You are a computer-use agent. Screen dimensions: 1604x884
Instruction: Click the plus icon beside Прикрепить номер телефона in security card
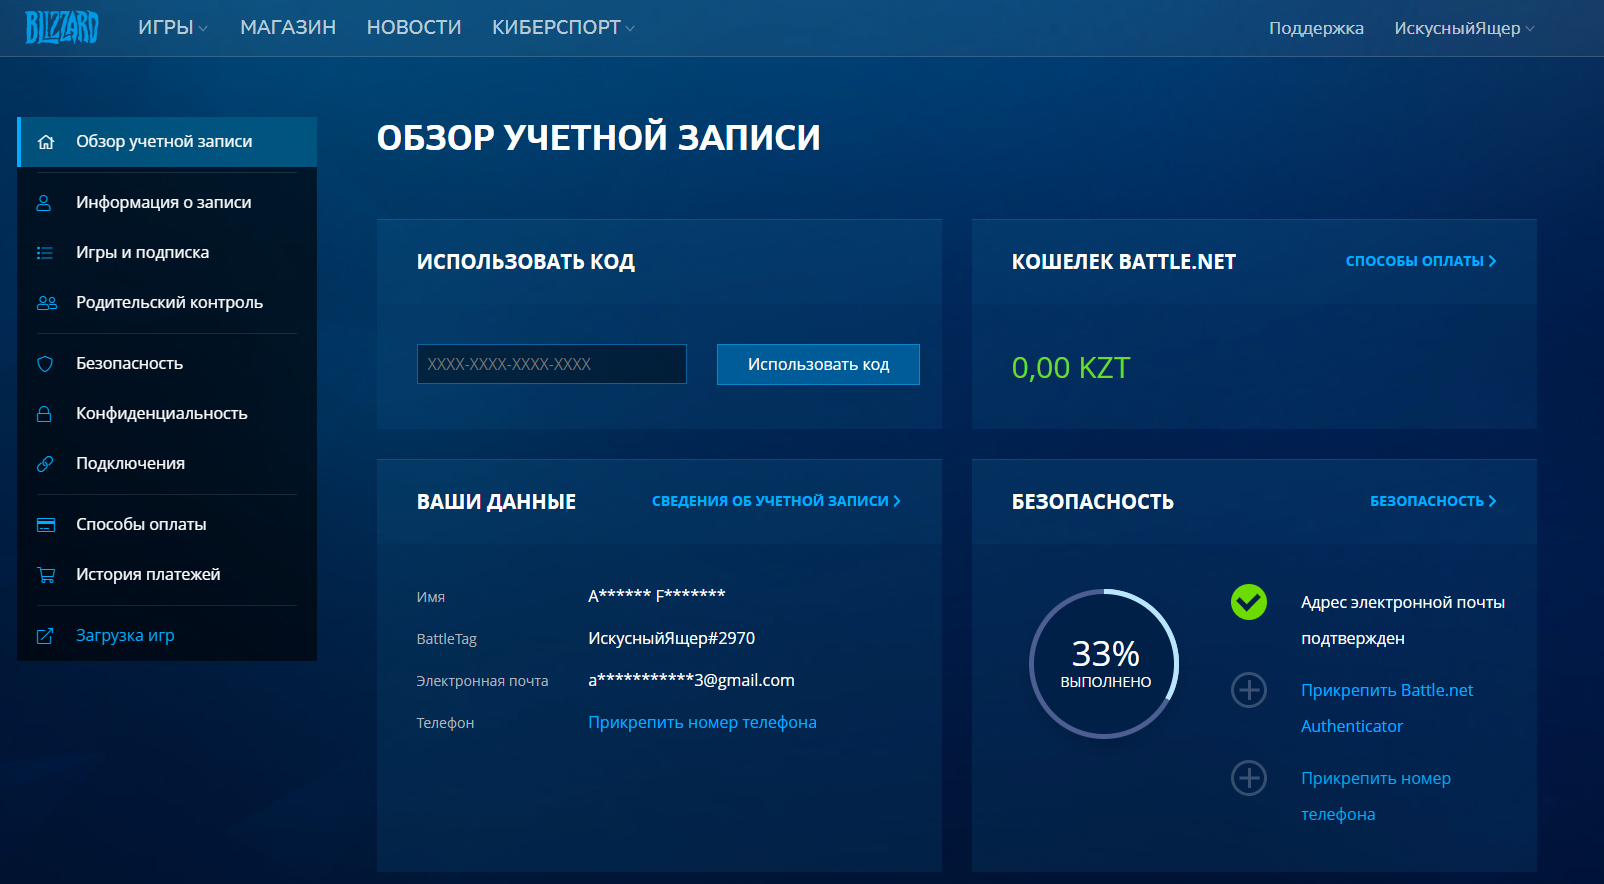[x=1249, y=778]
